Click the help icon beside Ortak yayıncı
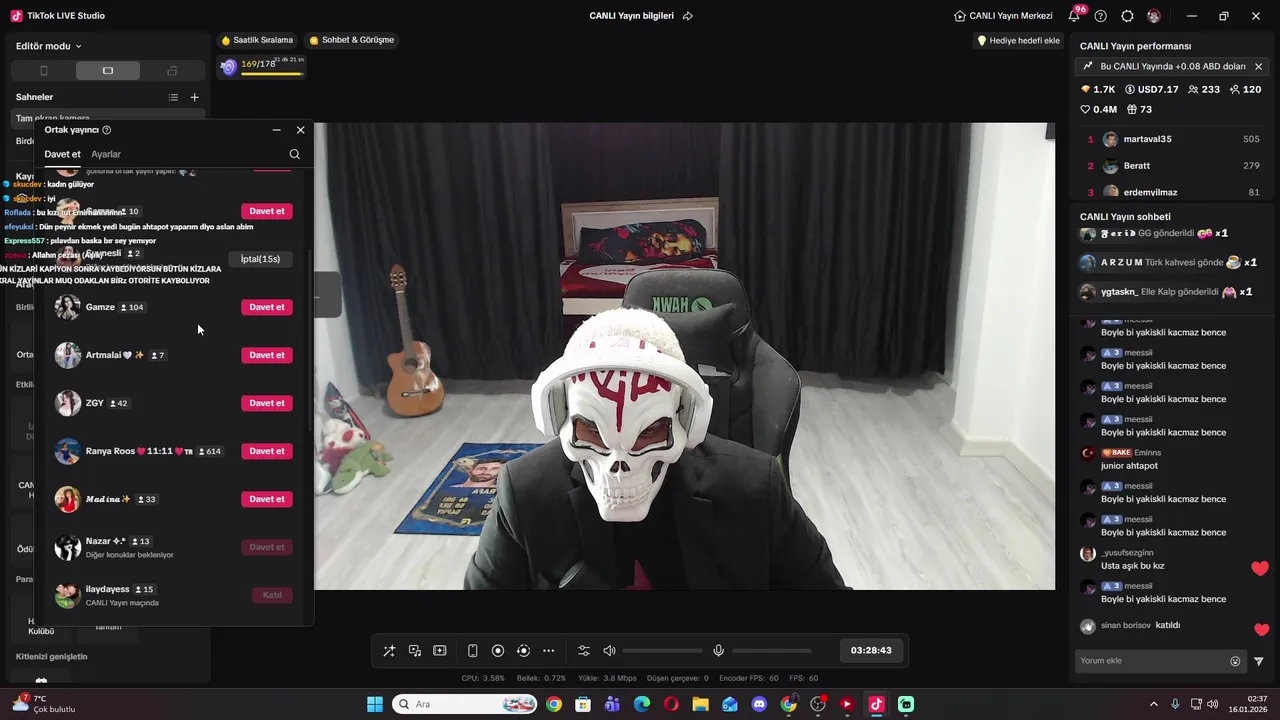Screen dimensions: 1280x720 pos(107,130)
